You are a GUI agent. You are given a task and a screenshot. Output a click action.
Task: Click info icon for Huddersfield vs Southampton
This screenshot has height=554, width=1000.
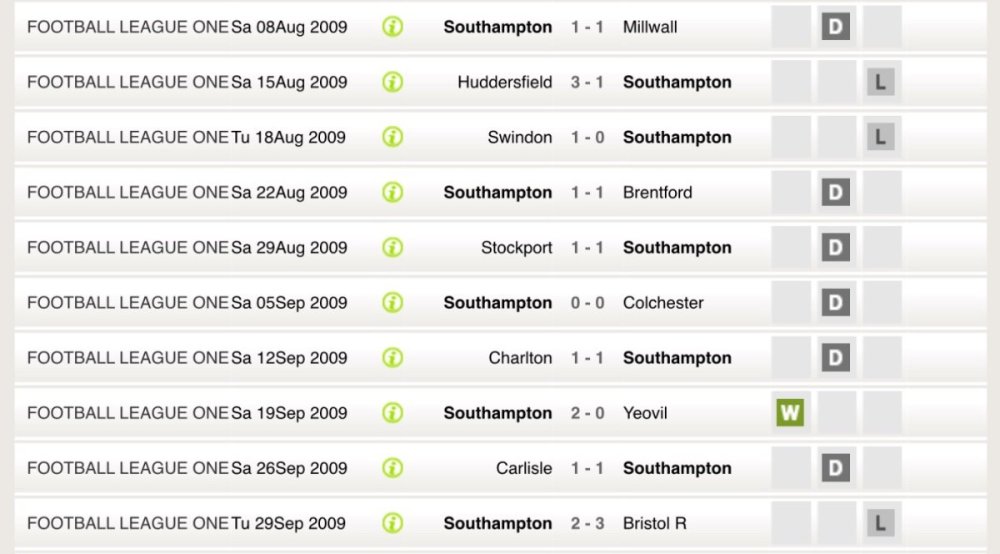[x=393, y=82]
